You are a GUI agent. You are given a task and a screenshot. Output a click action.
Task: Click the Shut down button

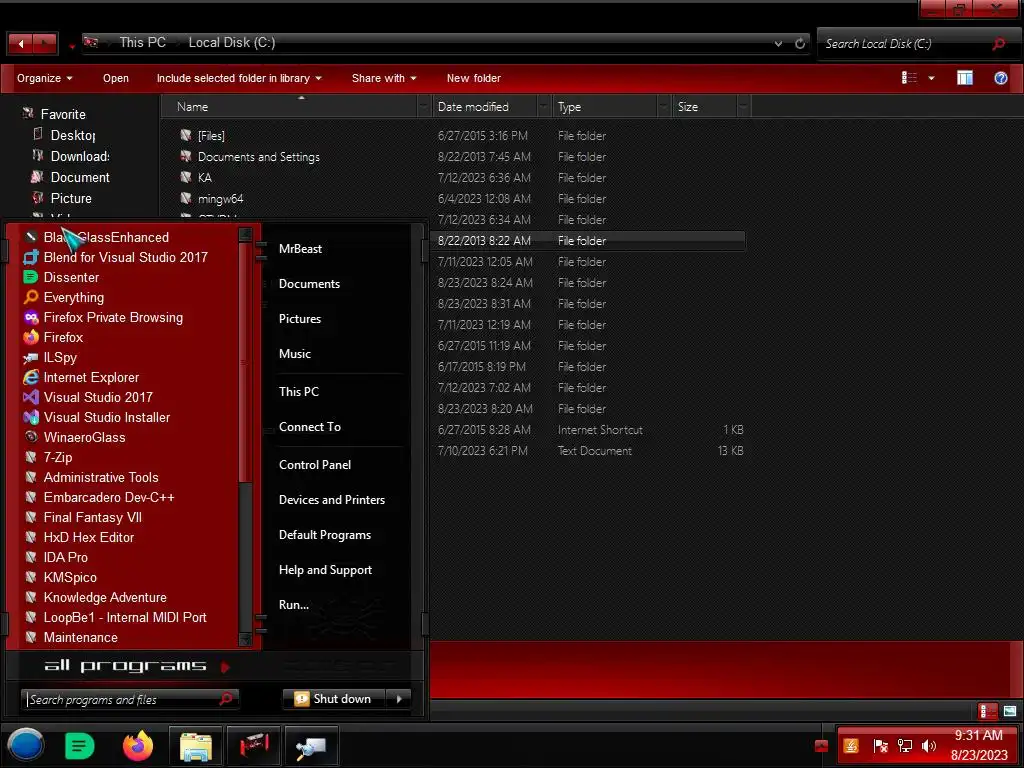(336, 699)
